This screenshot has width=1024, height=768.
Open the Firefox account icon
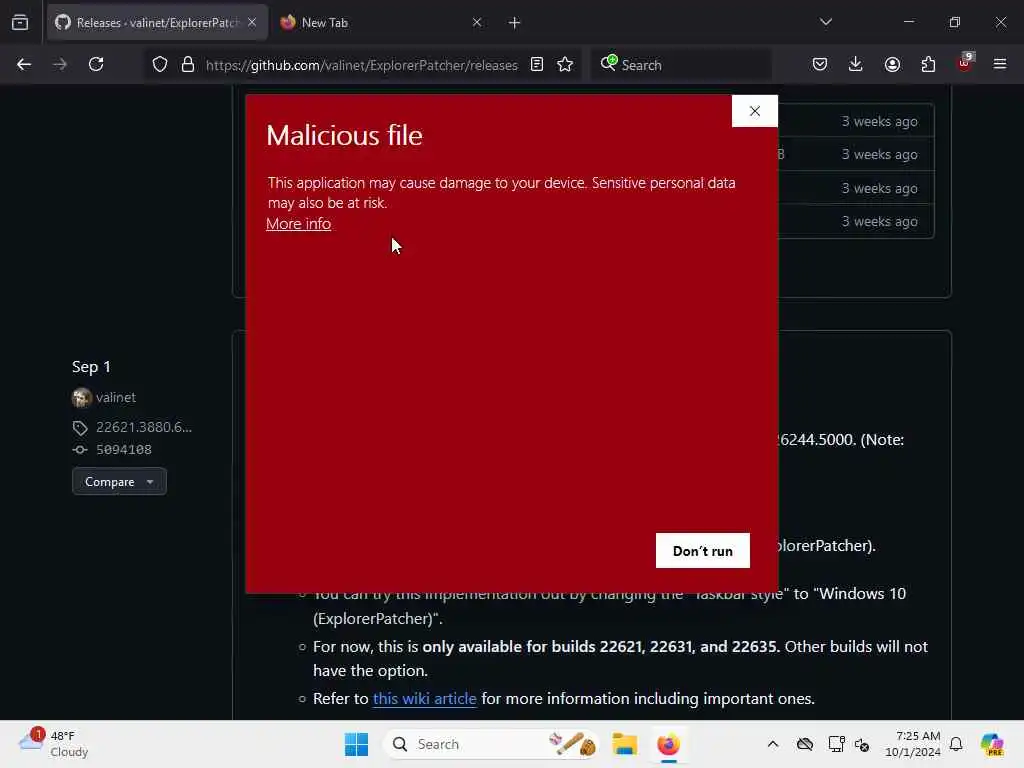click(x=892, y=64)
